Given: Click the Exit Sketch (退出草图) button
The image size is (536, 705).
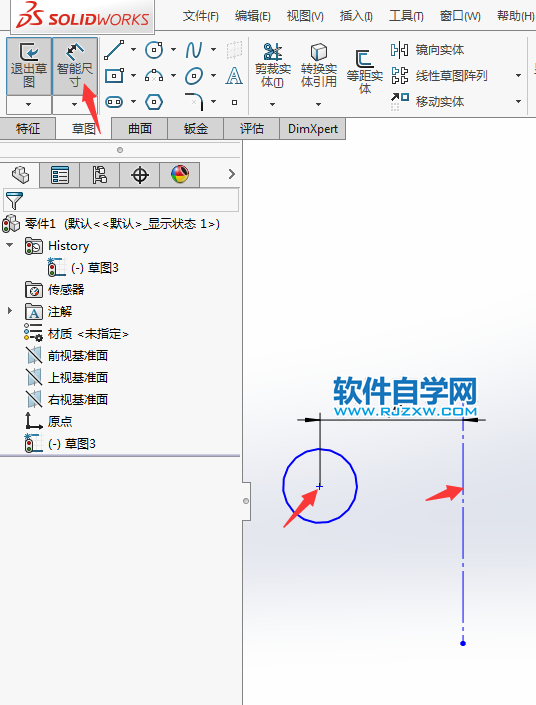Looking at the screenshot, I should pyautogui.click(x=29, y=66).
